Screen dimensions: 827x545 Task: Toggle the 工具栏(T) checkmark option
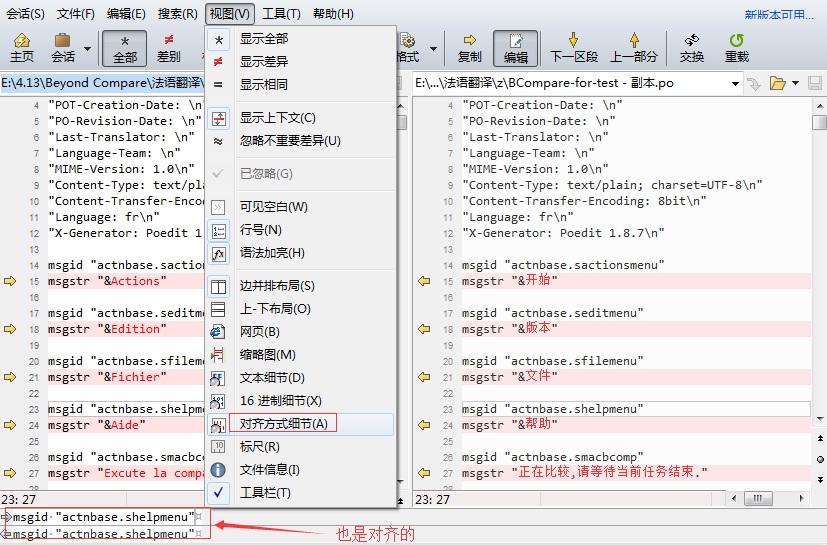[301, 493]
